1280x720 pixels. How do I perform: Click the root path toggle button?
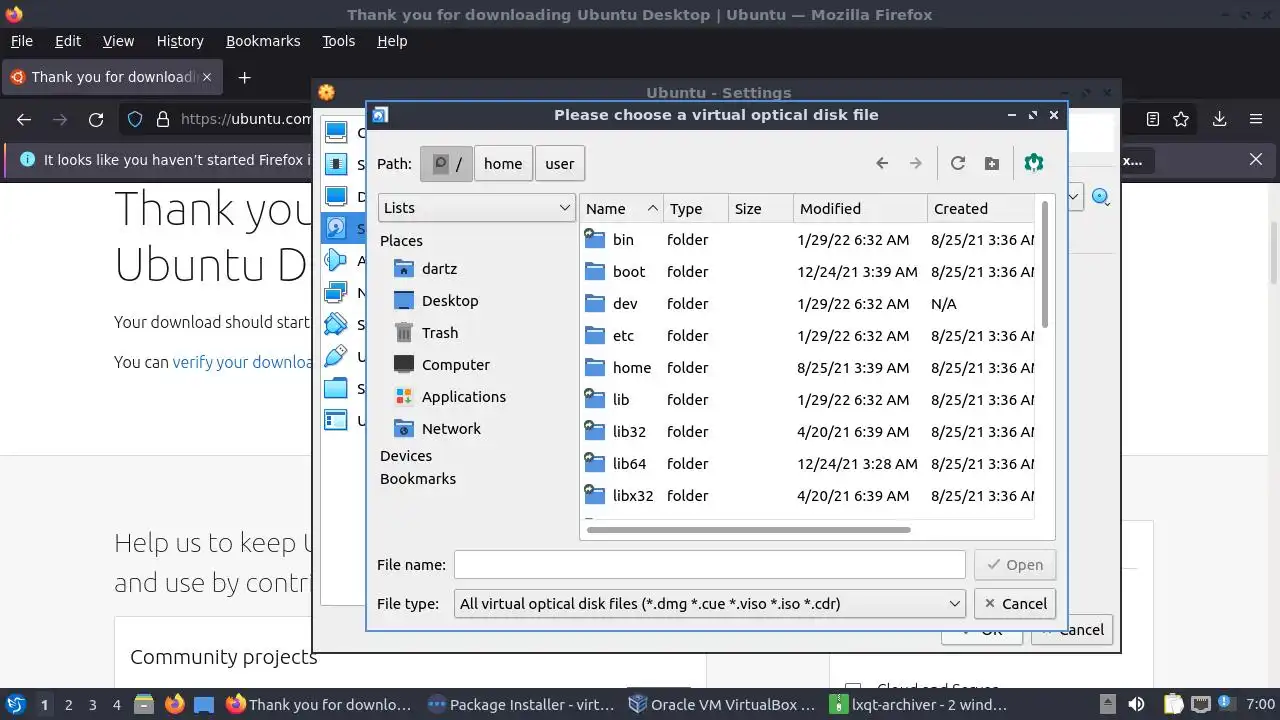pyautogui.click(x=446, y=164)
